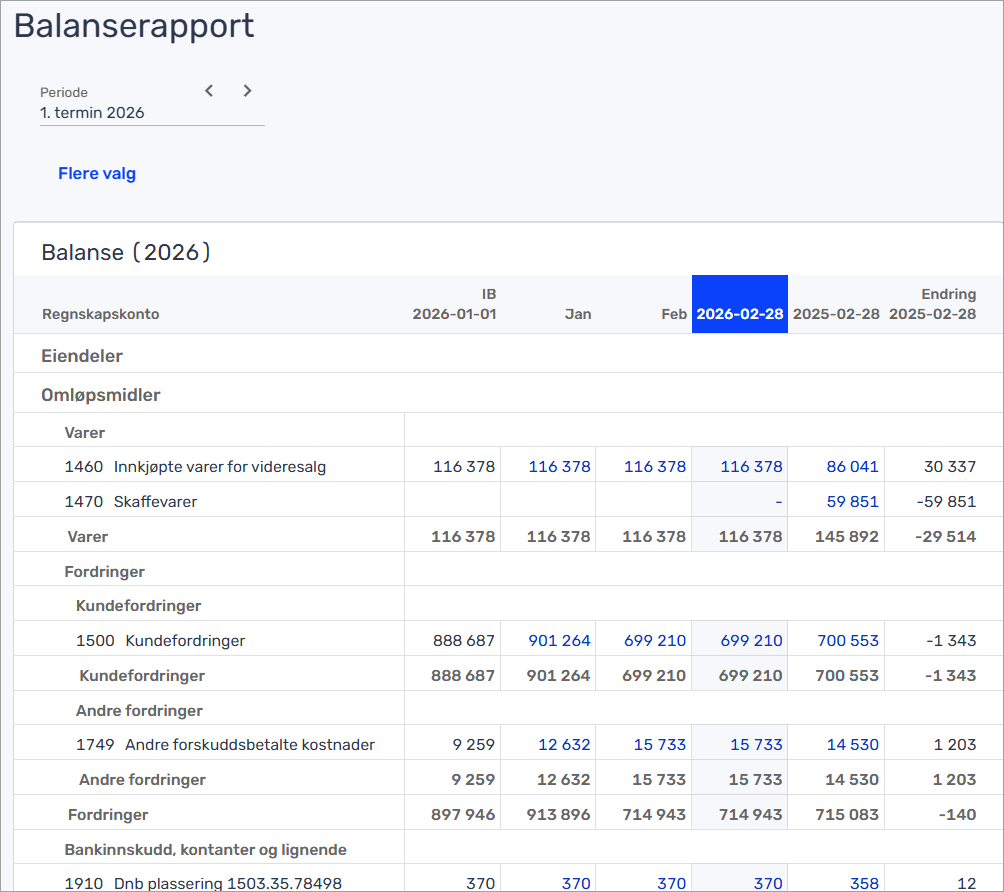Open February Kundefordringer amount 699 210

pyautogui.click(x=655, y=641)
